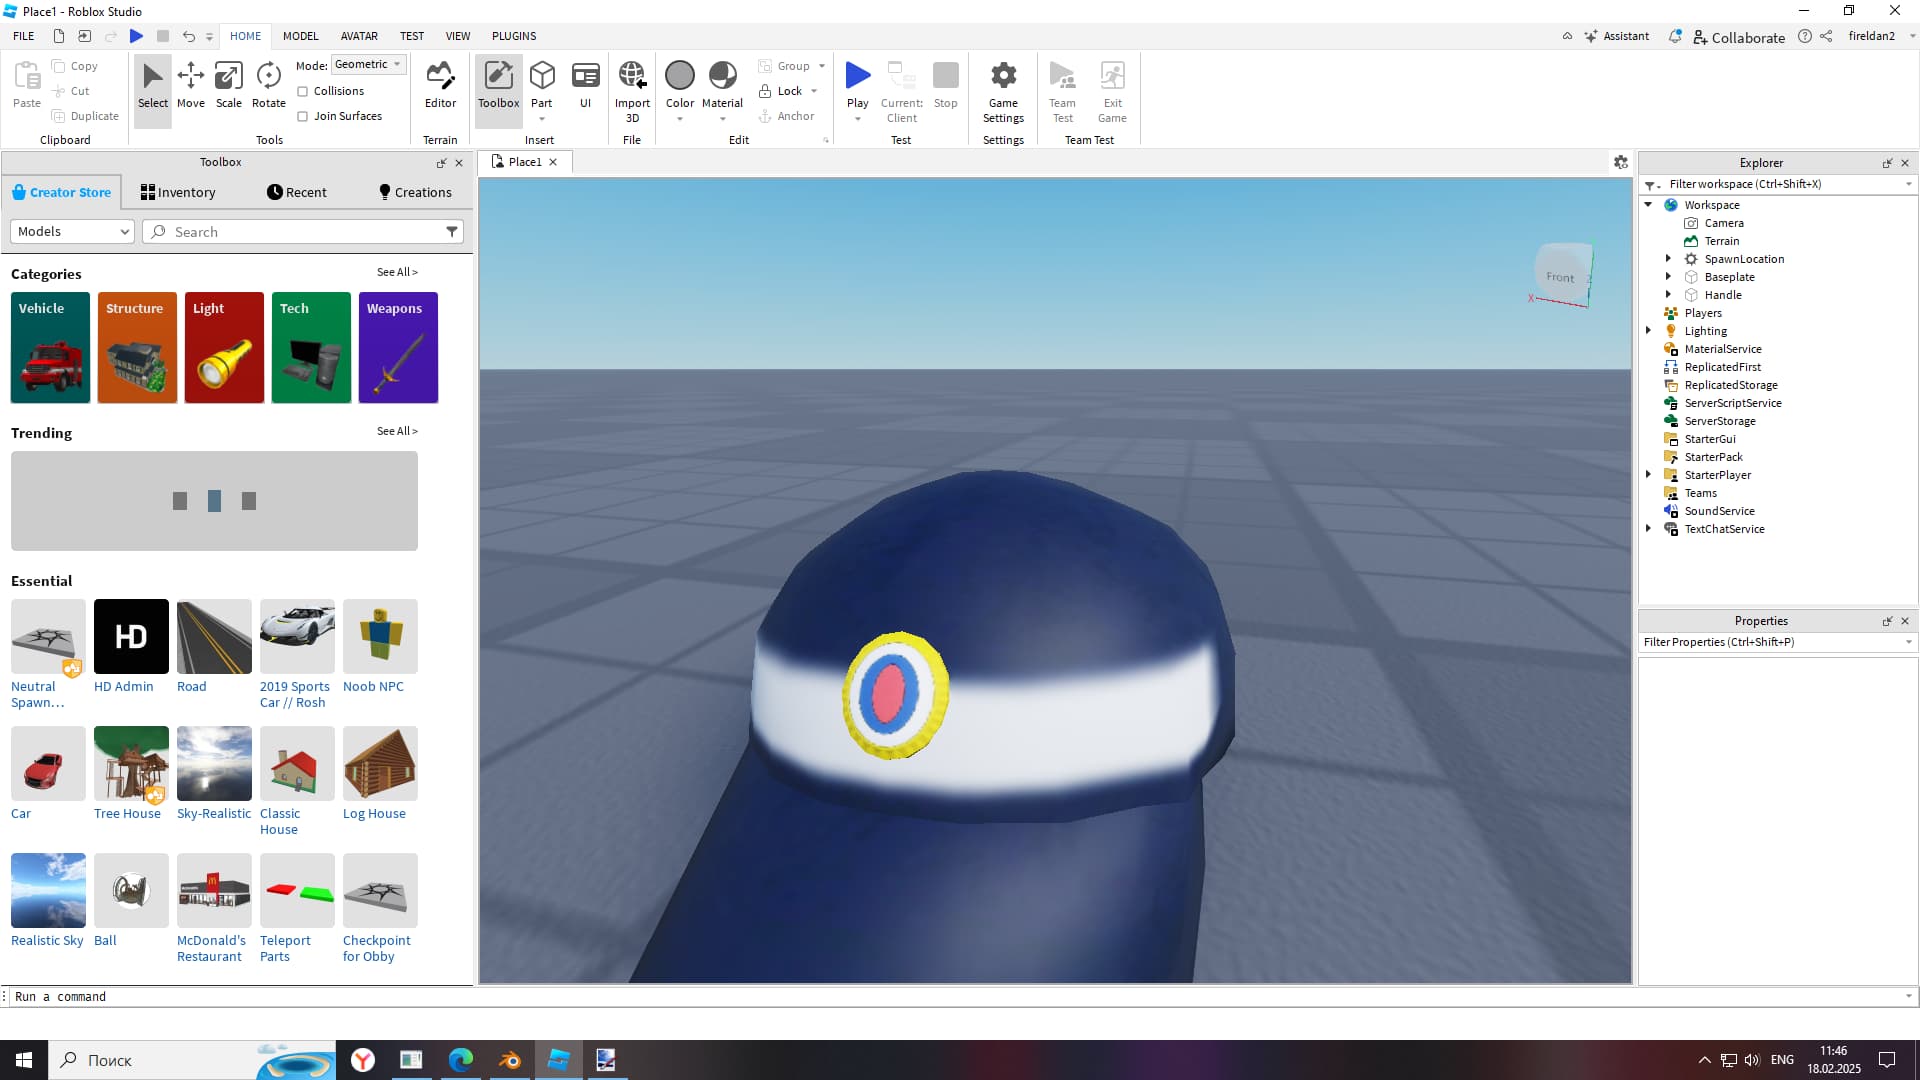Open the HD Admin model link

[x=124, y=687]
